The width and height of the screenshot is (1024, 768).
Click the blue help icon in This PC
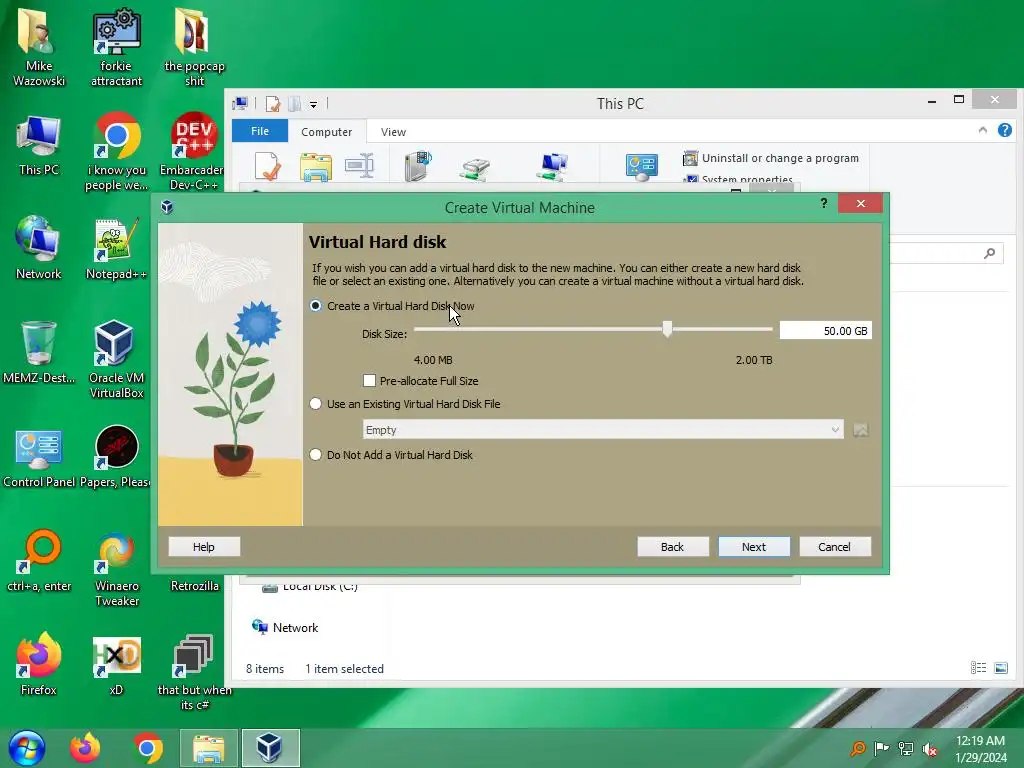pyautogui.click(x=1004, y=130)
